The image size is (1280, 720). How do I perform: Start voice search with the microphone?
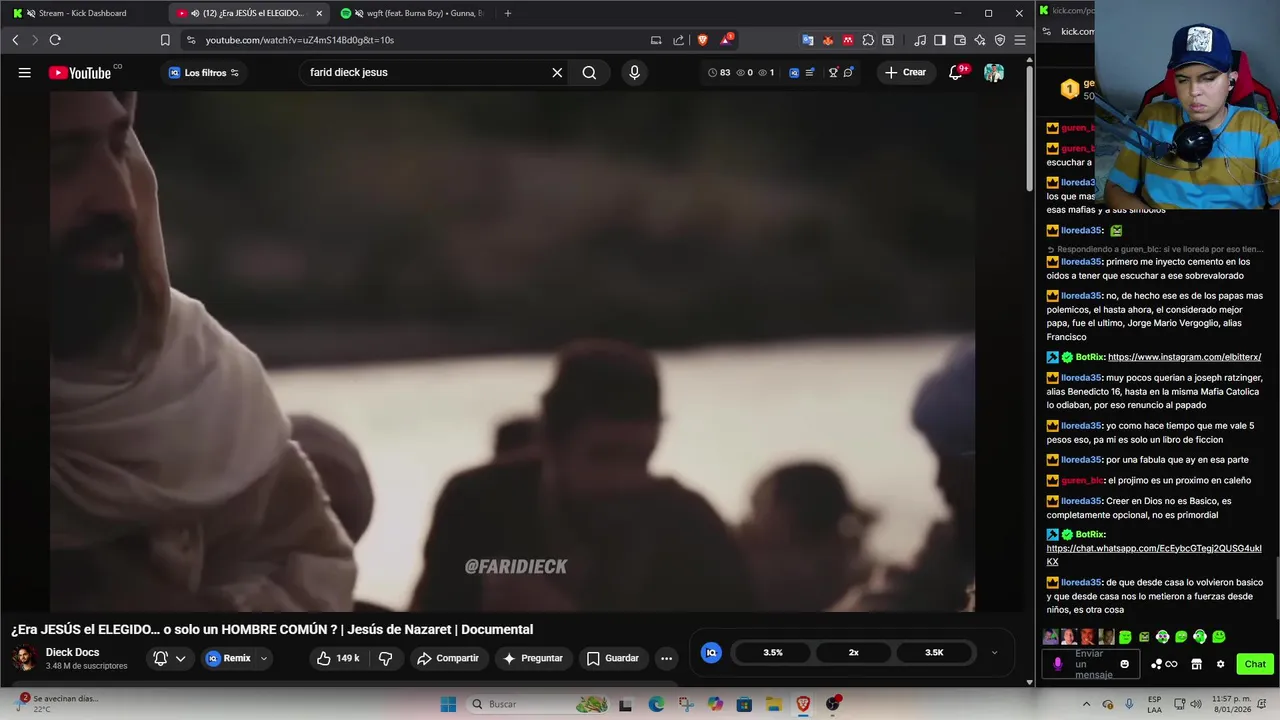[634, 72]
